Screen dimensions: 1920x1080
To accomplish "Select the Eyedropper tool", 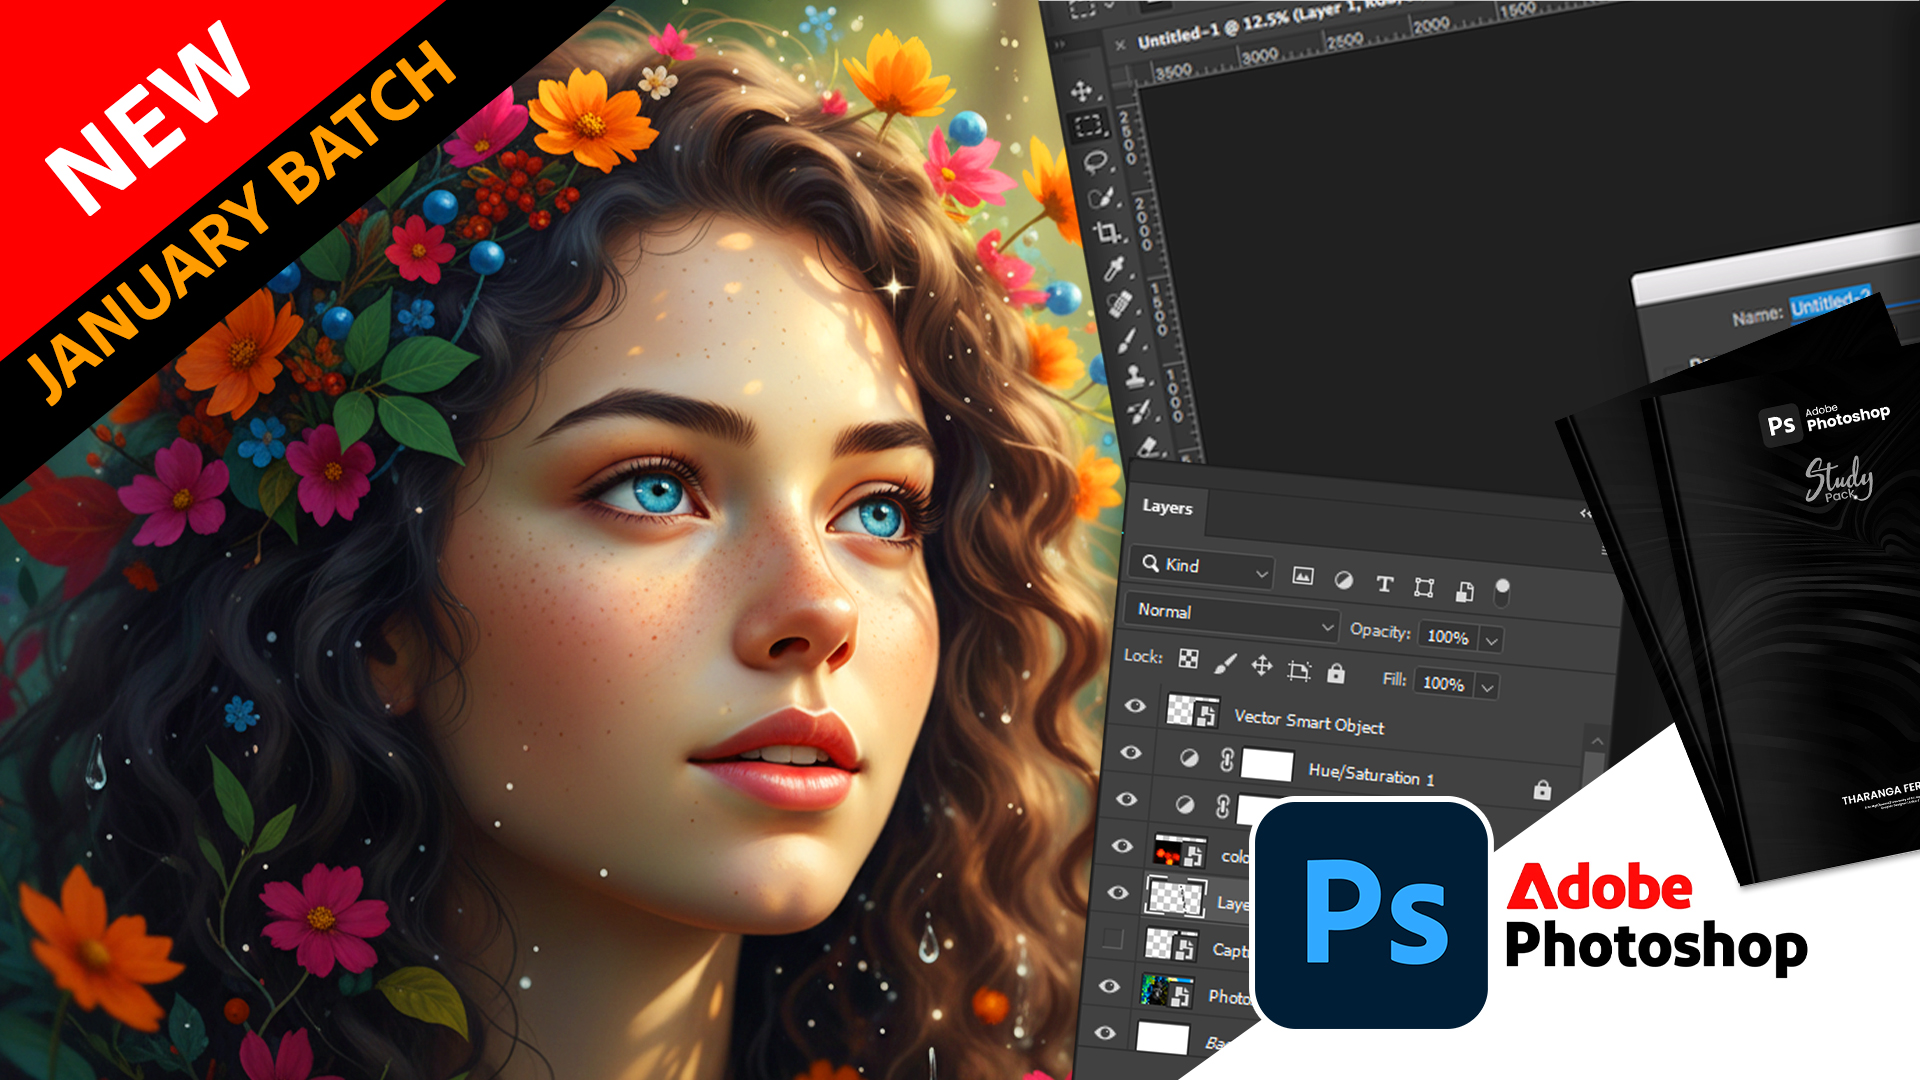I will 1112,268.
